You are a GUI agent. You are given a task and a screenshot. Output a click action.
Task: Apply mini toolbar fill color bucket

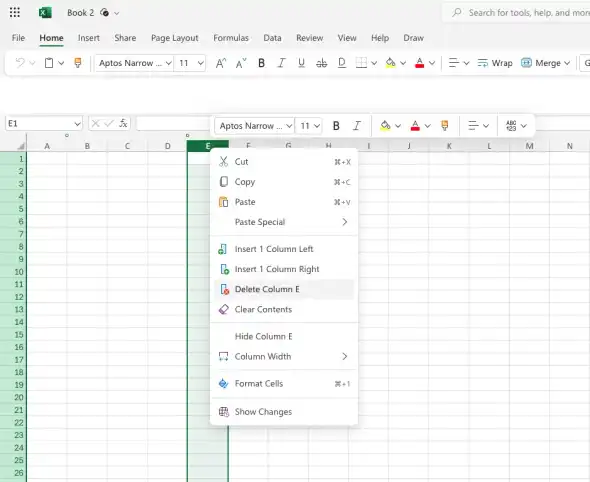pos(385,126)
